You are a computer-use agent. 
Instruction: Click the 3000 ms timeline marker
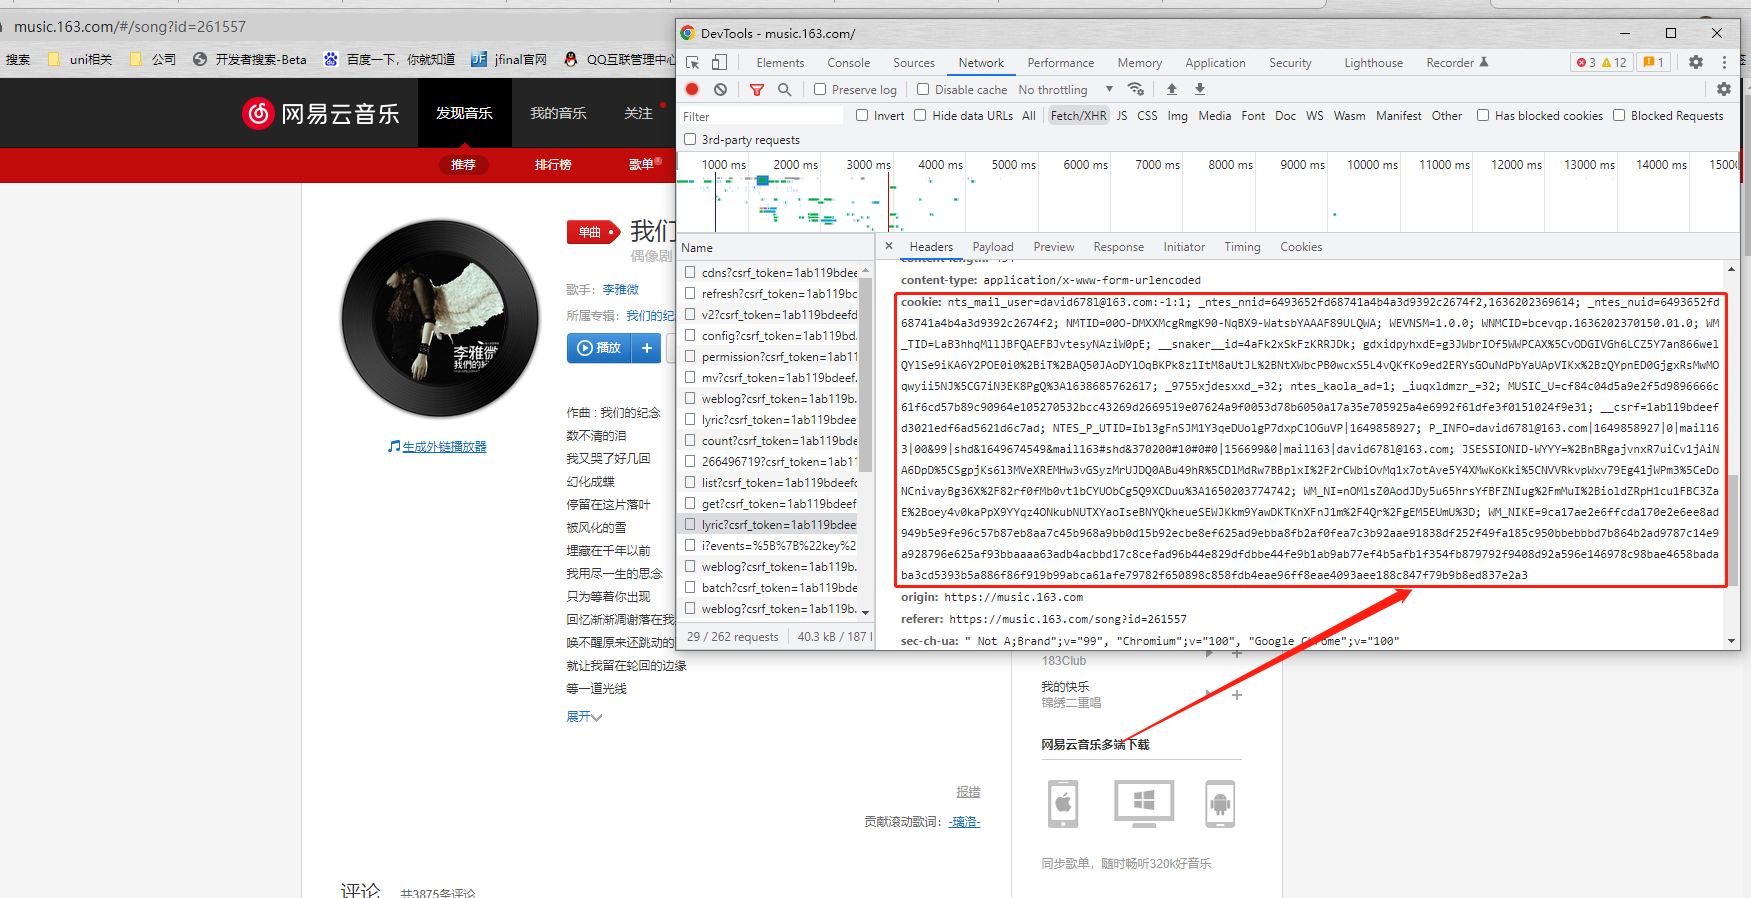coord(867,164)
